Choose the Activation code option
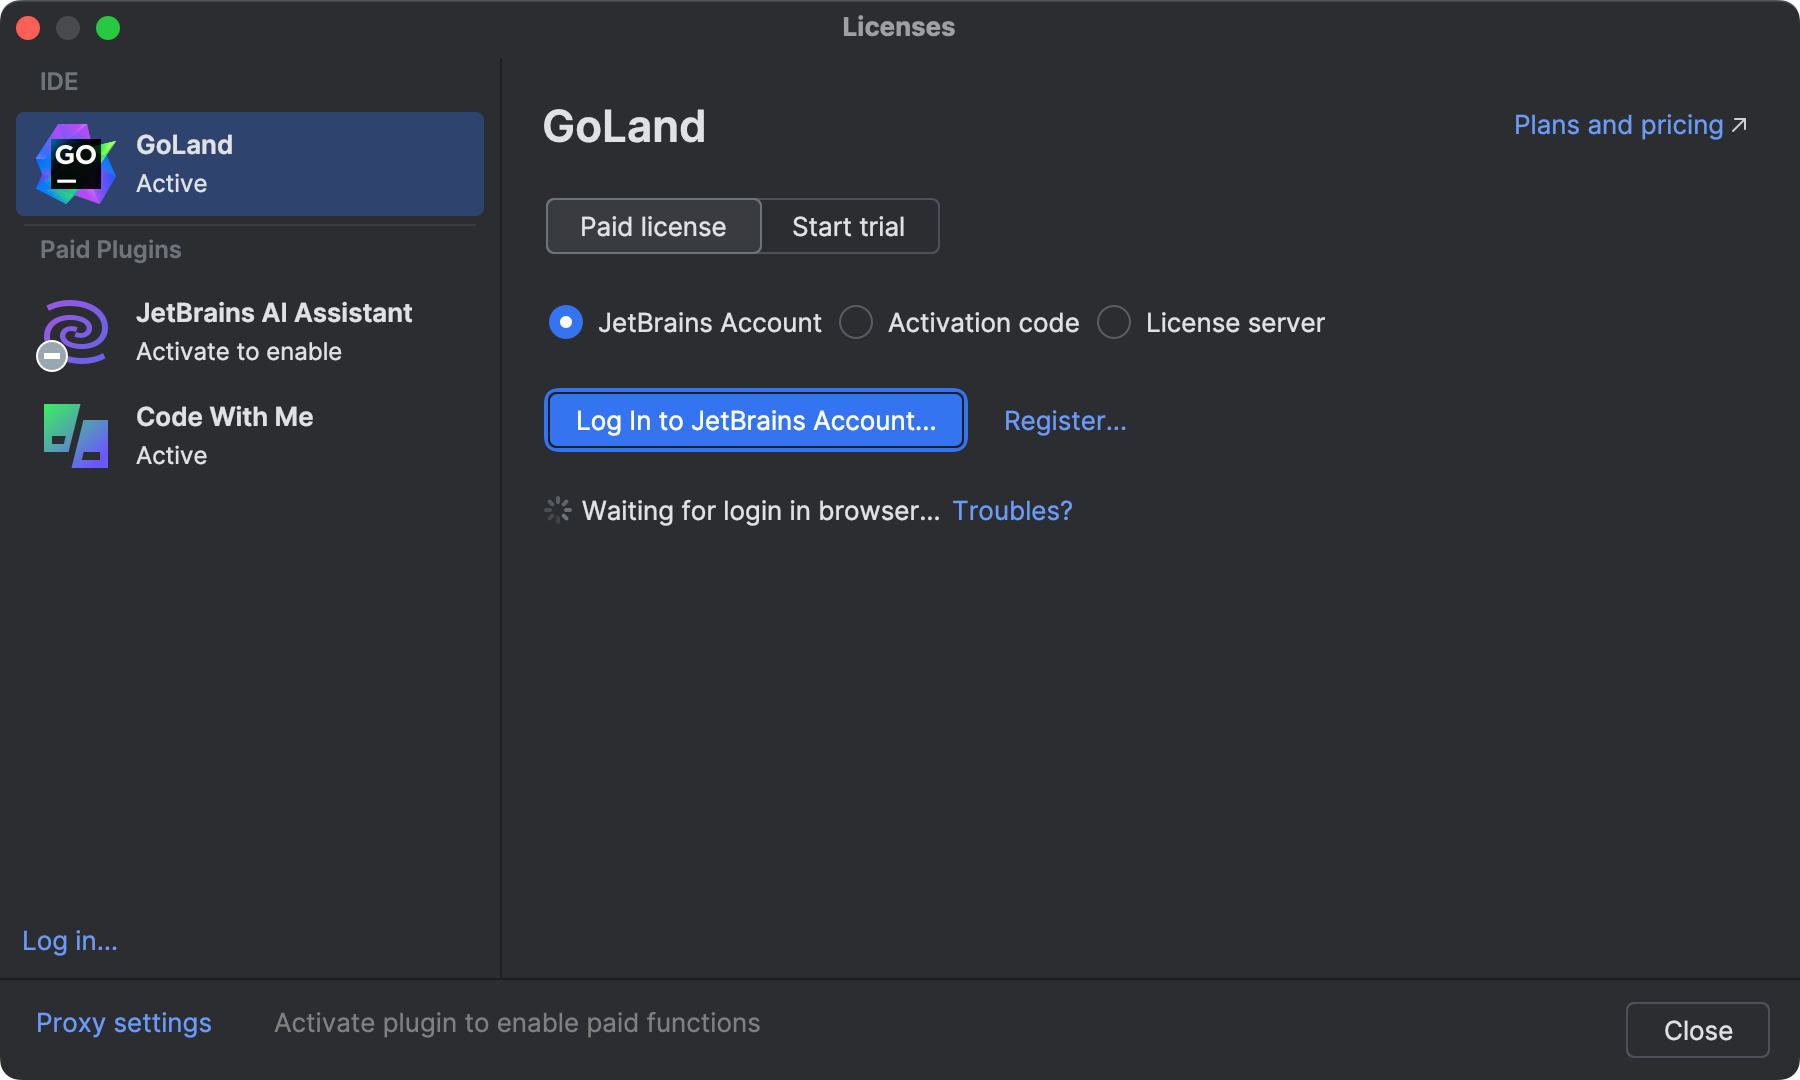The width and height of the screenshot is (1800, 1080). (x=856, y=322)
